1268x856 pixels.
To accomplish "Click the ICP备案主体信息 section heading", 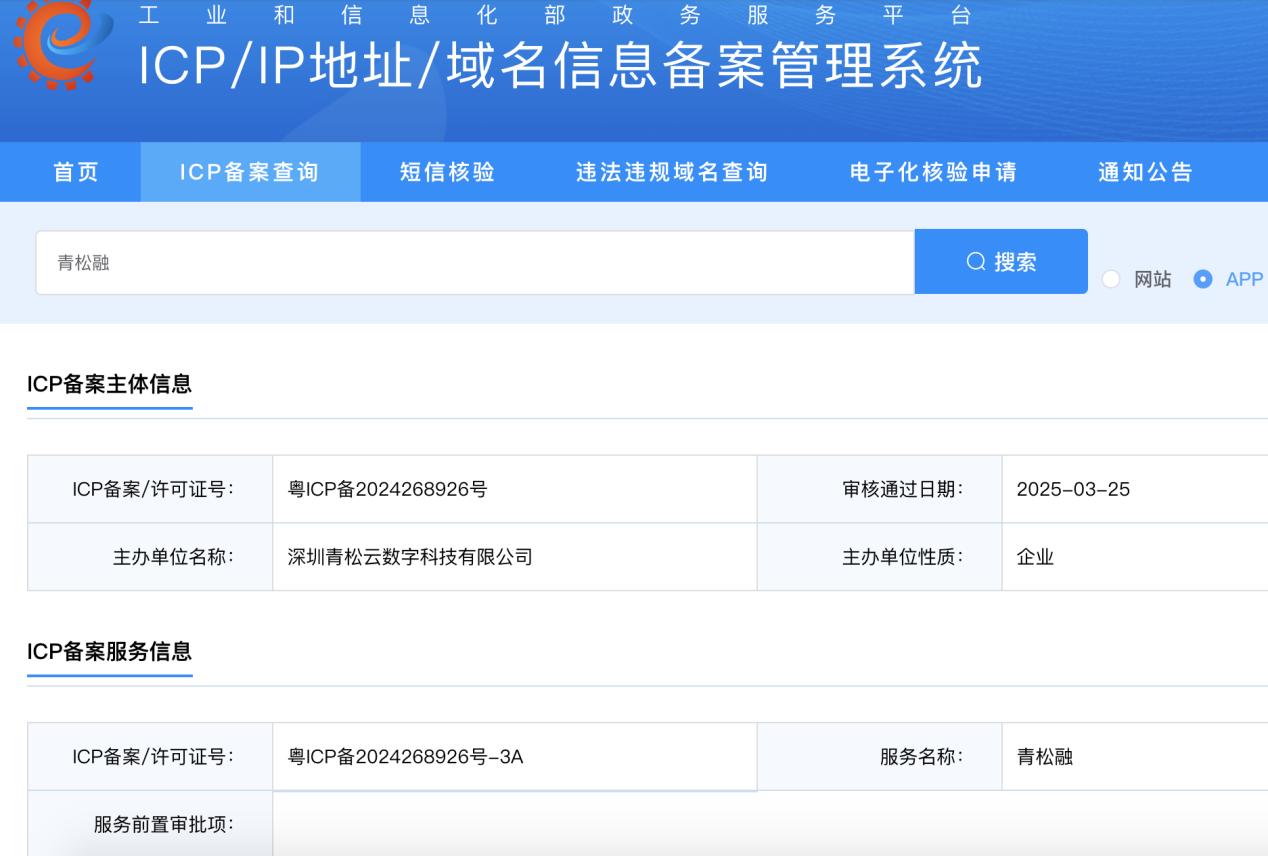I will coord(109,383).
